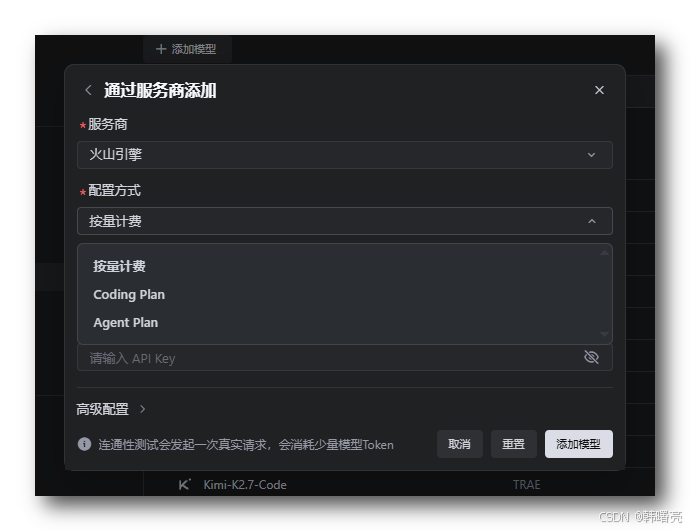Click the info icon beside connectivity note

pos(84,444)
